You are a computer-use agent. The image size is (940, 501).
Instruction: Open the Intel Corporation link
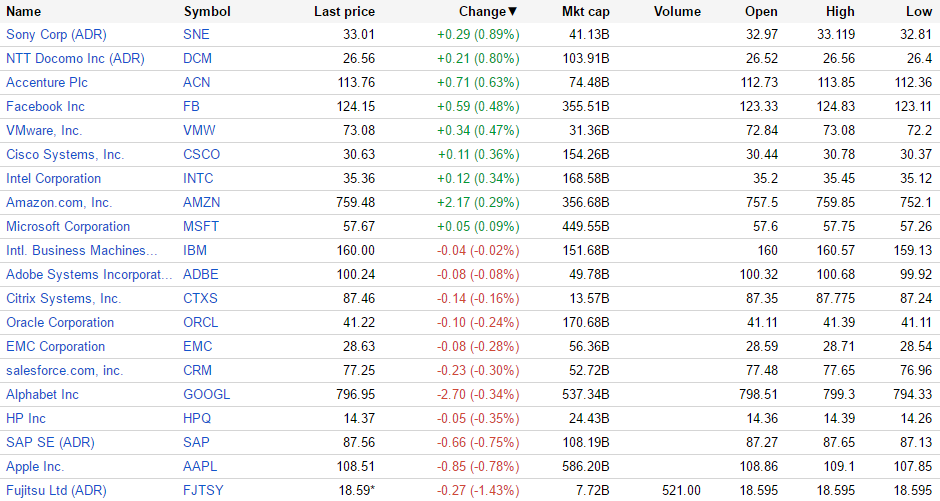tap(53, 178)
